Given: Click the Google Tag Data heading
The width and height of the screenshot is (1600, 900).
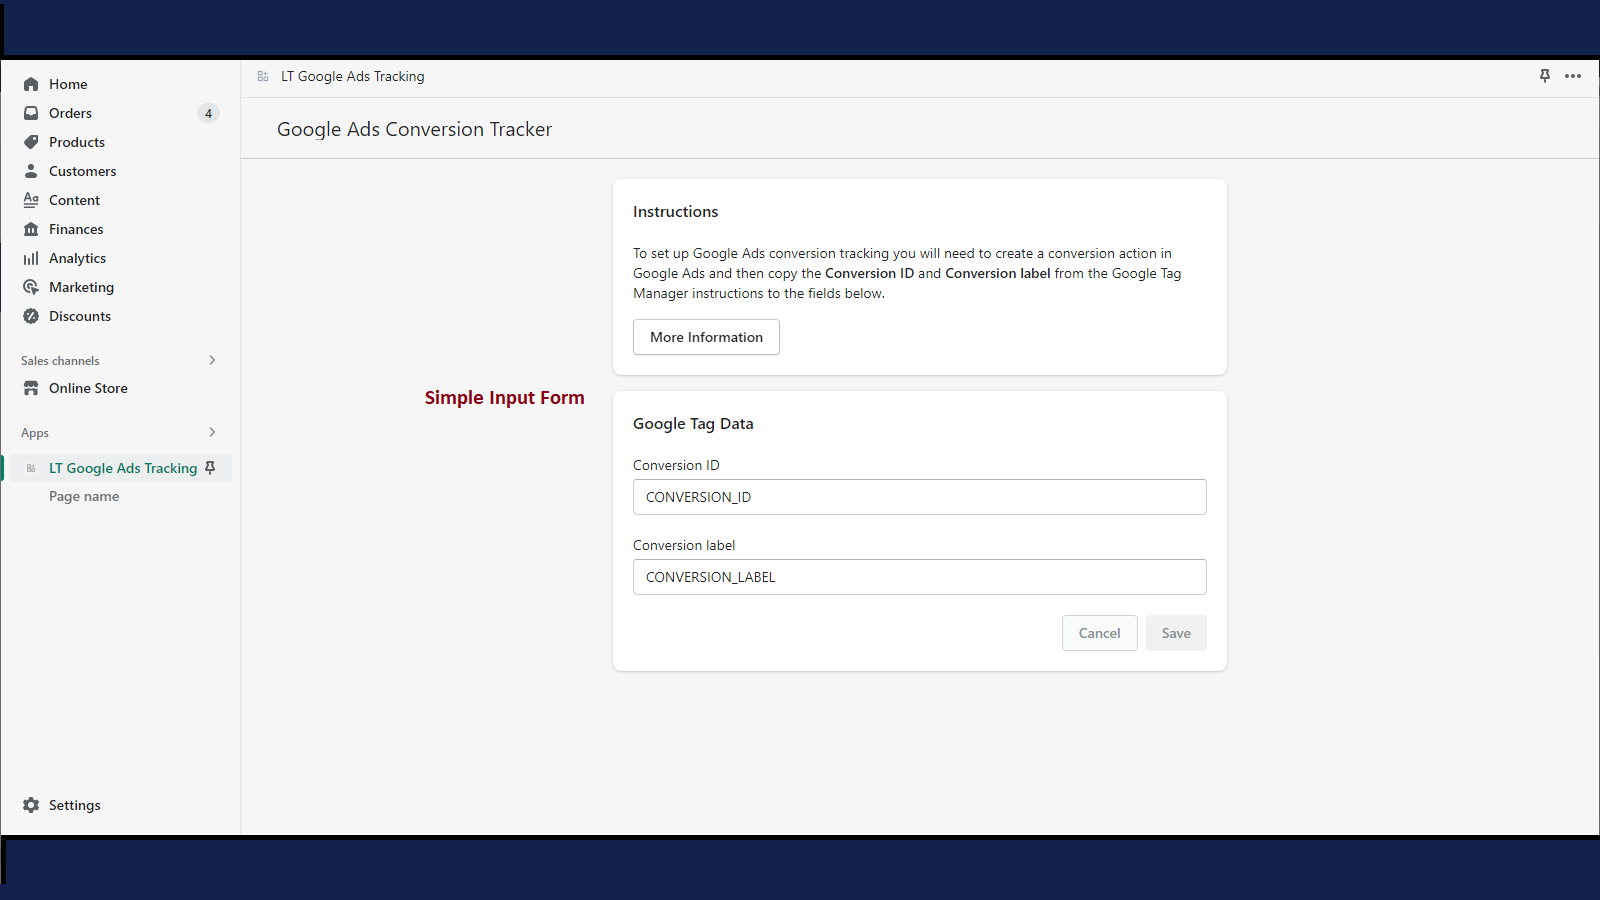Looking at the screenshot, I should [x=693, y=424].
